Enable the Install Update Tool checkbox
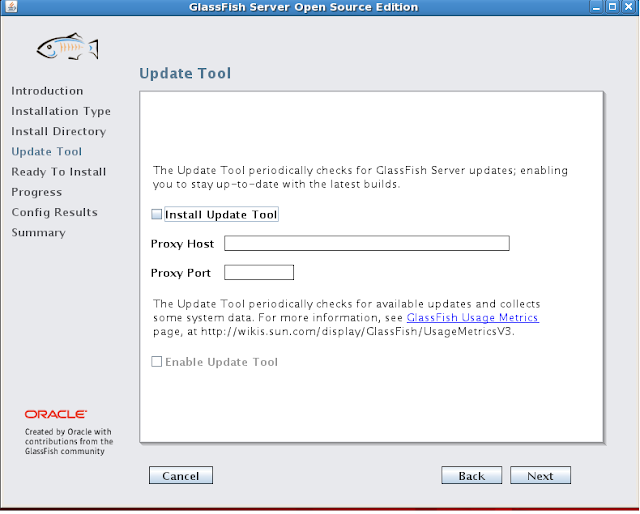 pyautogui.click(x=157, y=214)
